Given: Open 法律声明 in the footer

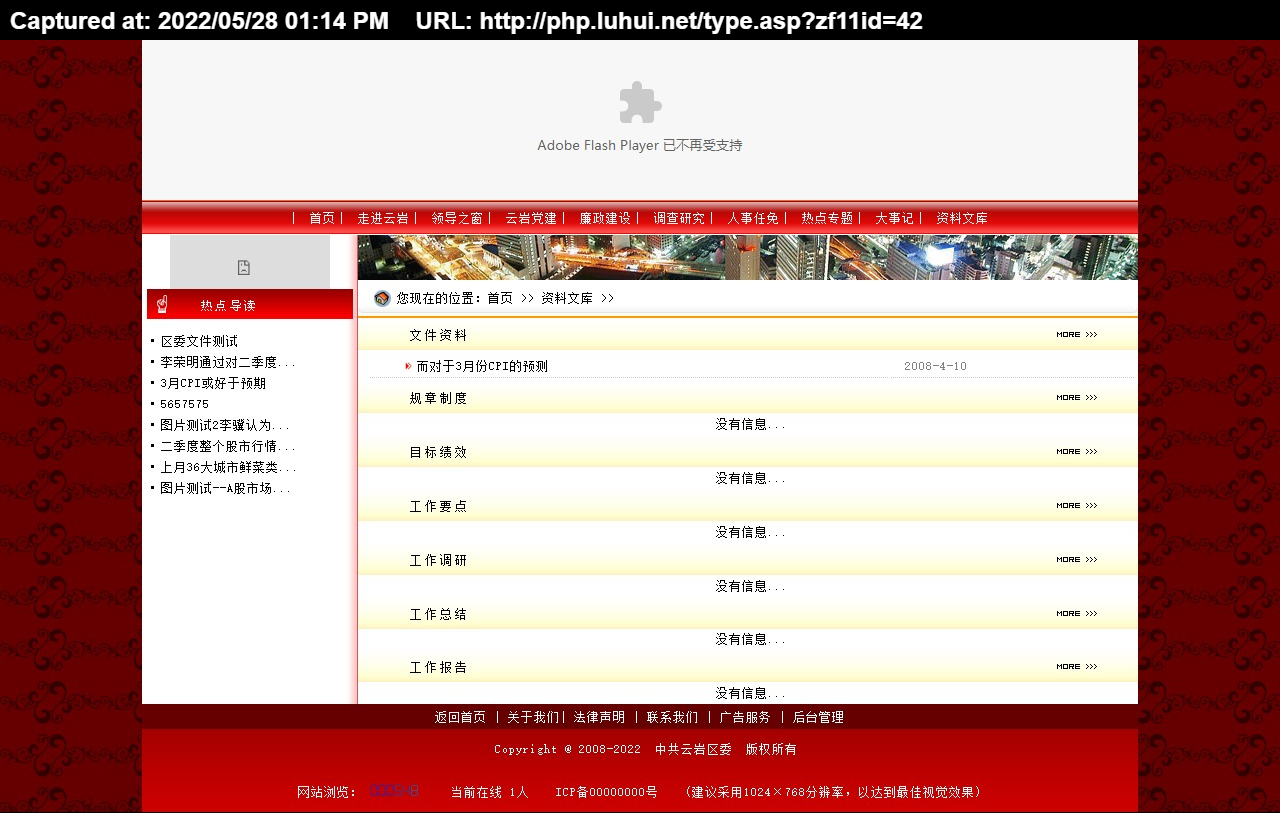Looking at the screenshot, I should click(599, 717).
